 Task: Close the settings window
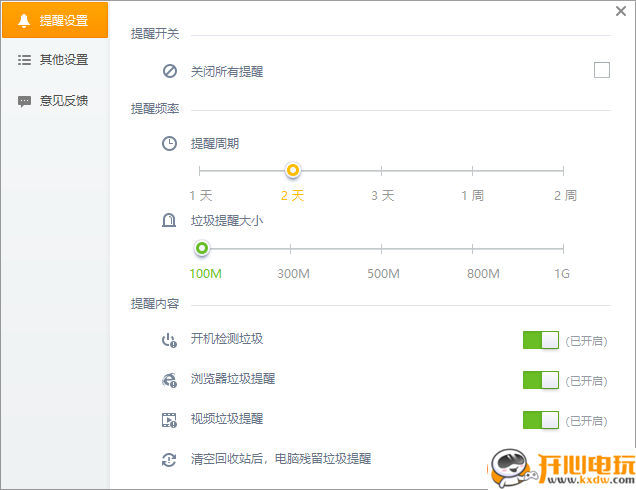(x=621, y=11)
